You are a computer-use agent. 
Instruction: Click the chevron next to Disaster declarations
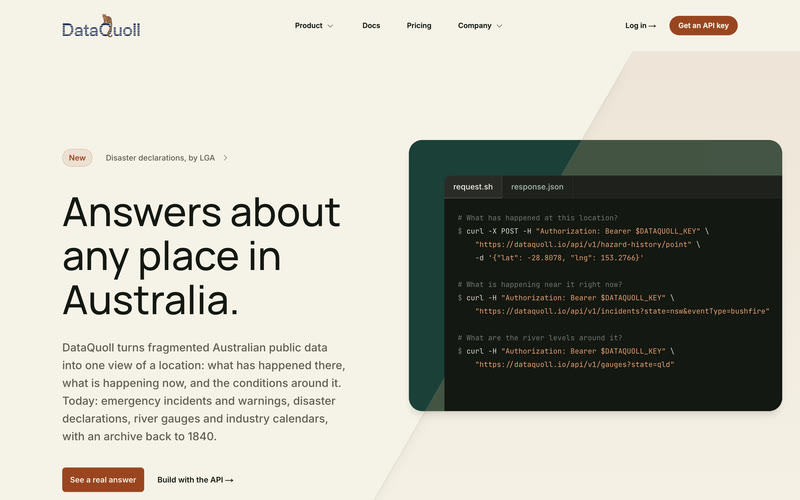[x=226, y=158]
